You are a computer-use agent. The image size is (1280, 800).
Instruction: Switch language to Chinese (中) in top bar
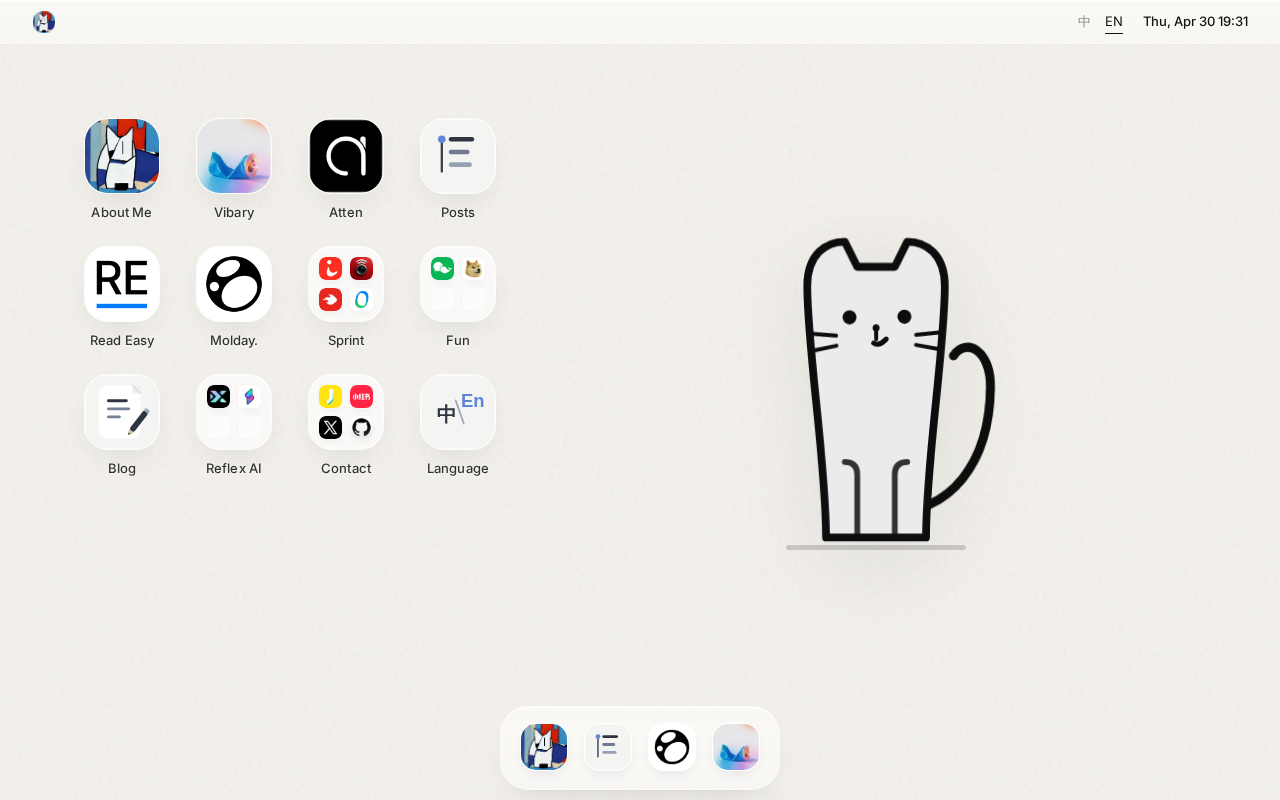click(x=1084, y=21)
